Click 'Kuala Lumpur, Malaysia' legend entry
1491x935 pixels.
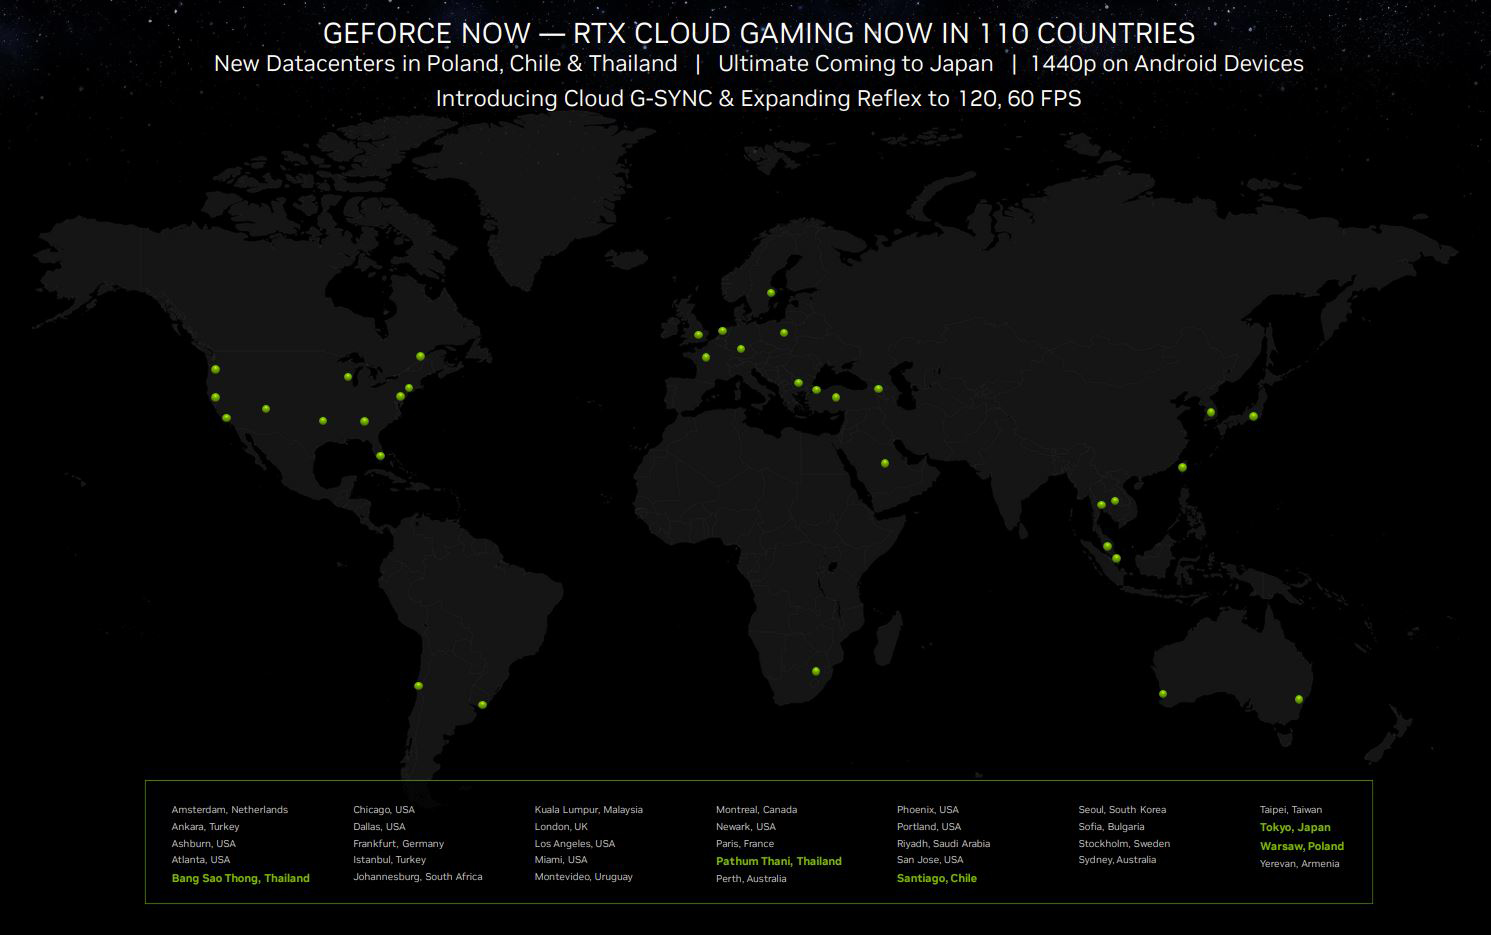(589, 810)
